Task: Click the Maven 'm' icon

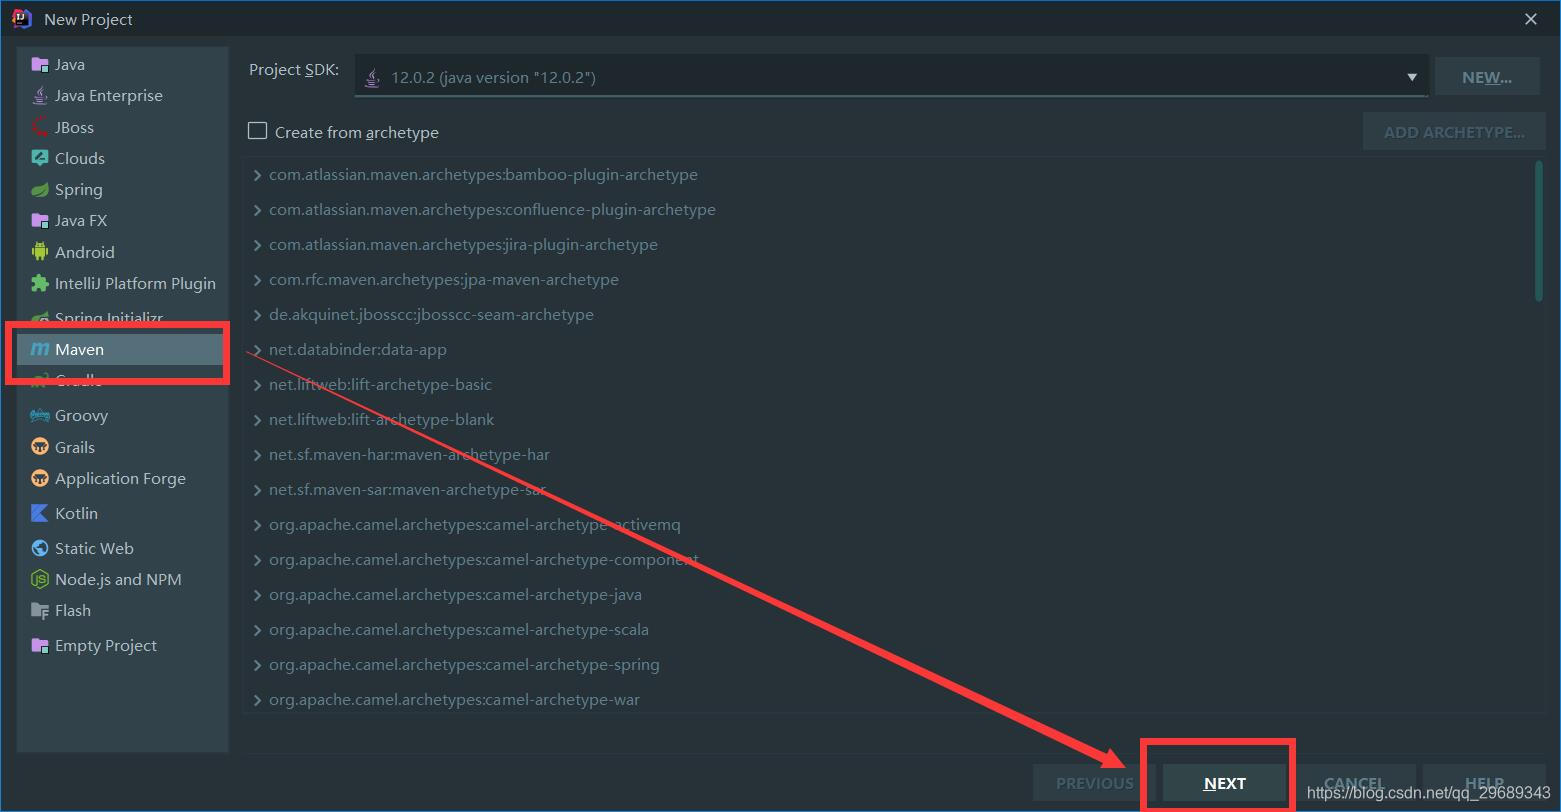Action: [40, 349]
